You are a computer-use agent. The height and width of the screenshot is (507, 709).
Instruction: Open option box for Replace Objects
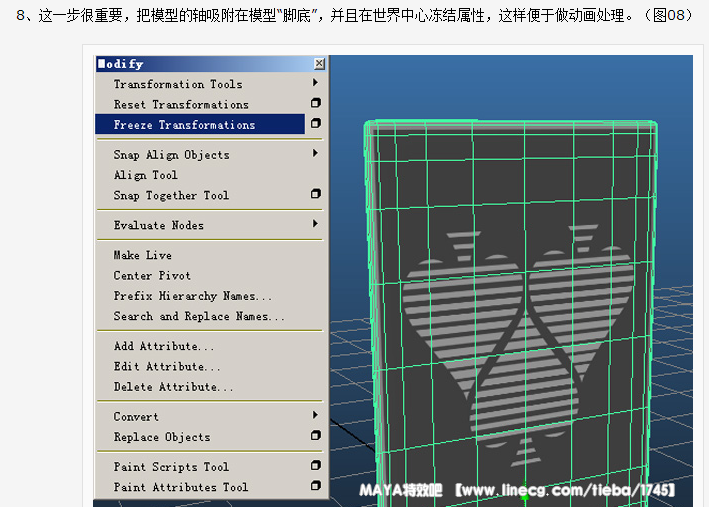click(316, 436)
